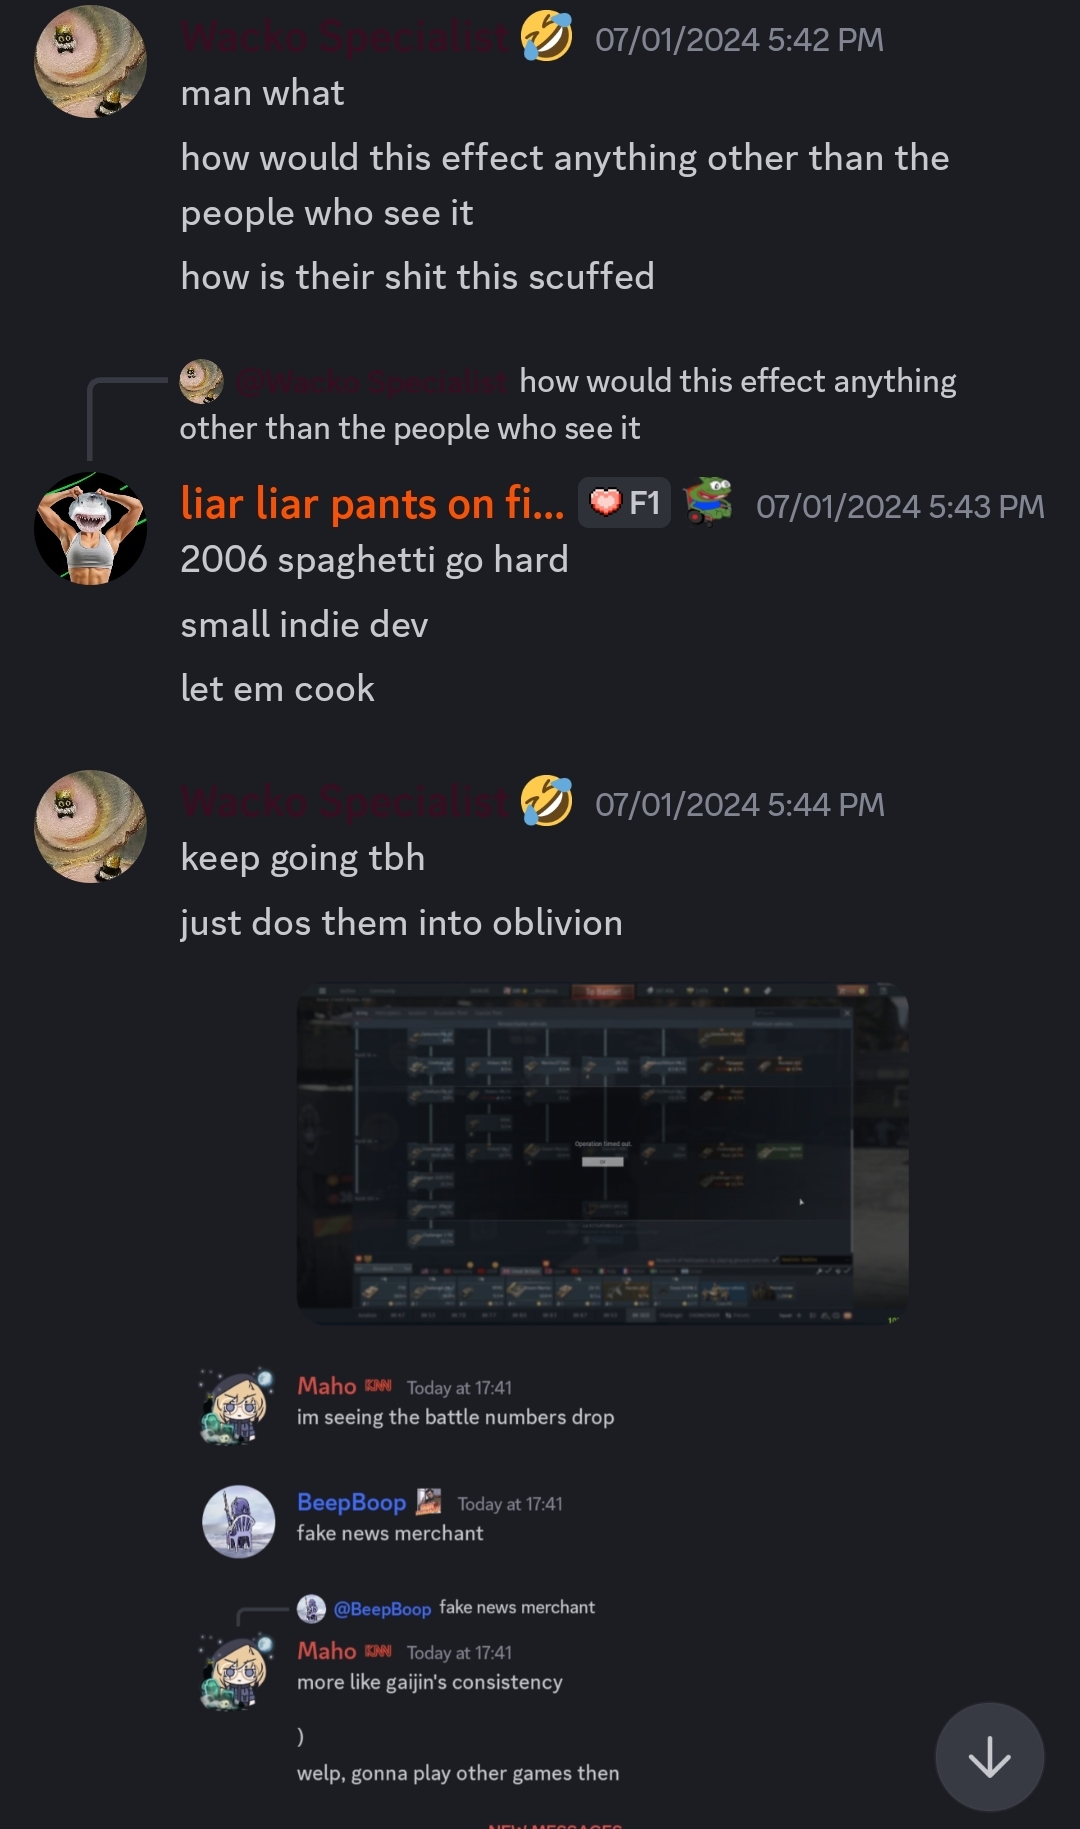This screenshot has width=1080, height=1829.
Task: Open the snail avatar at 5:44 PM message
Action: pyautogui.click(x=91, y=826)
